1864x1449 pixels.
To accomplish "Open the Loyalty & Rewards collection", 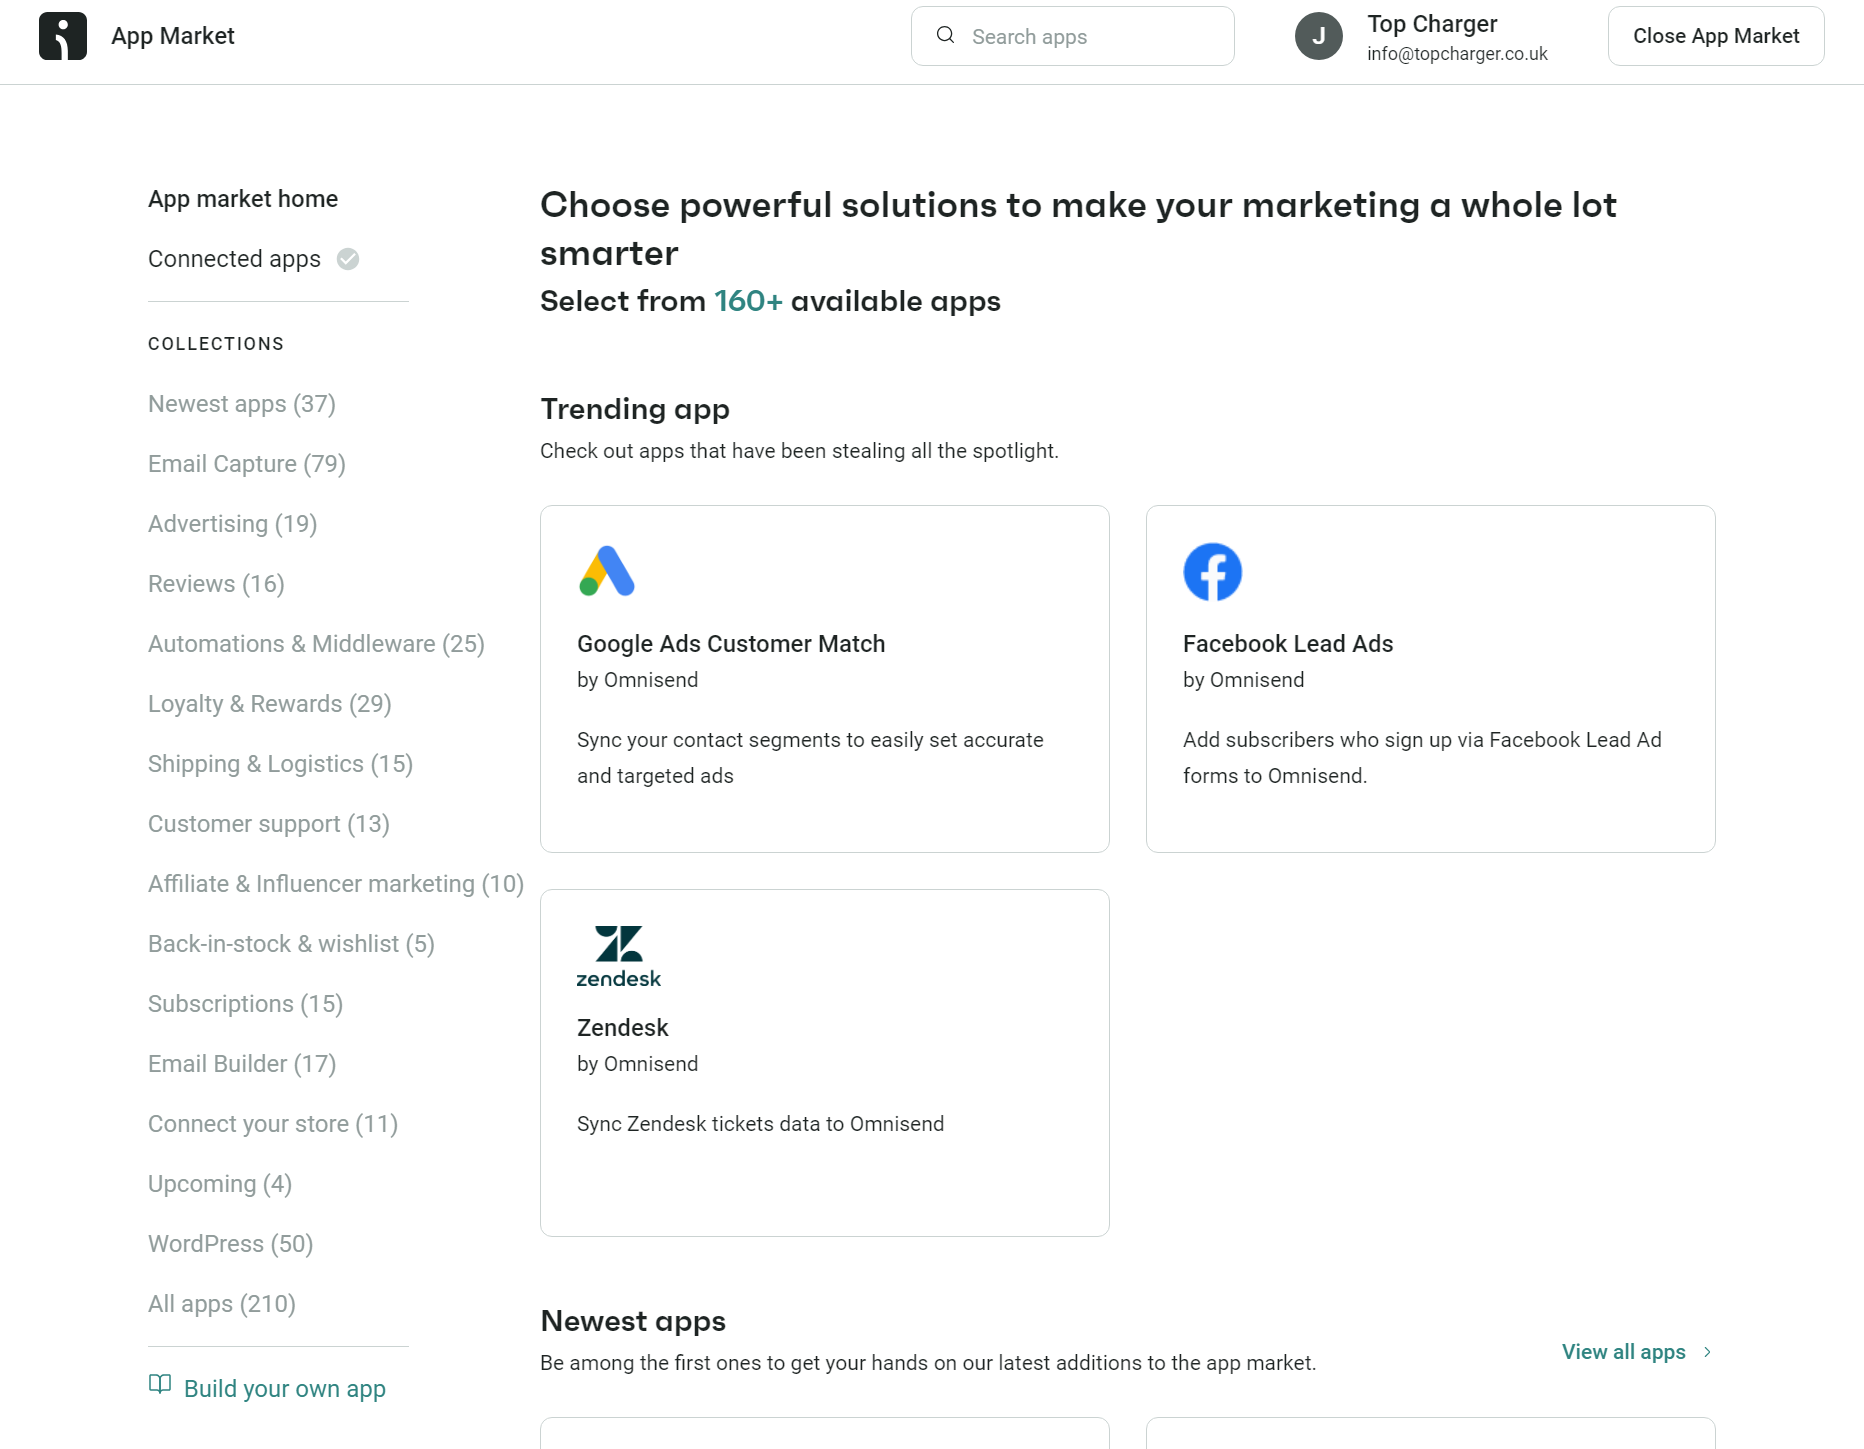I will [269, 703].
